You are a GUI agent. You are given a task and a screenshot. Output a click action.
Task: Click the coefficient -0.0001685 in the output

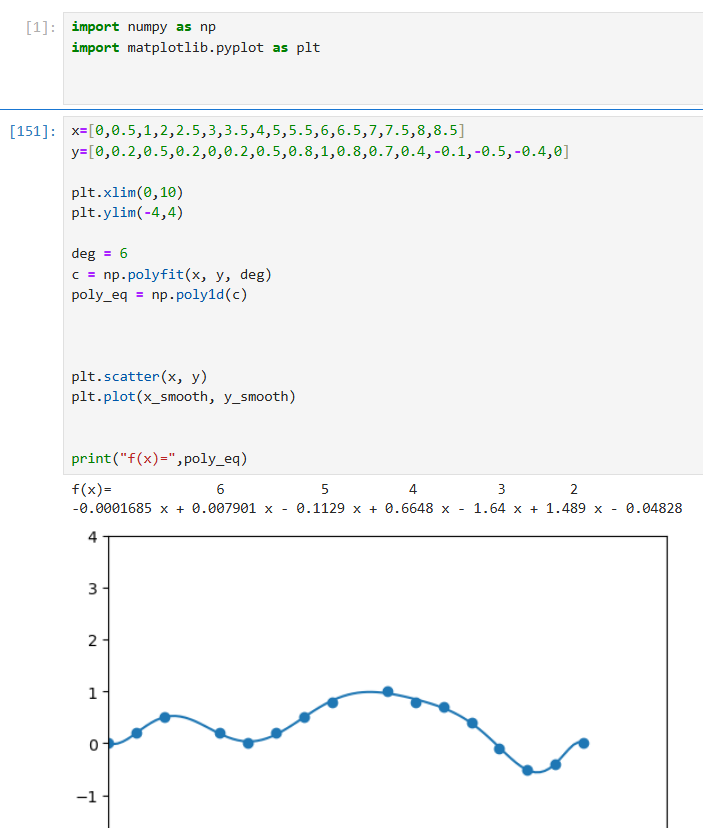click(111, 509)
